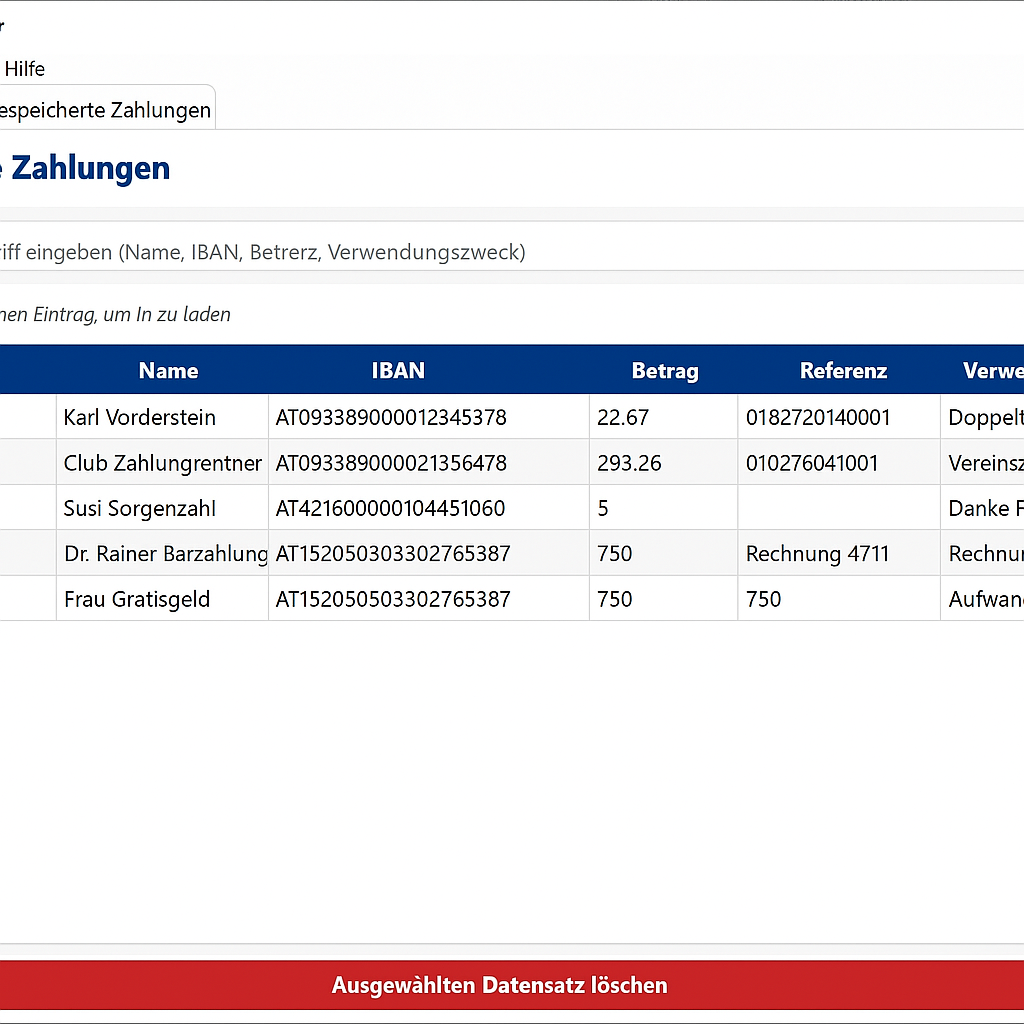Click reference 0182720140001 cell
Image resolution: width=1024 pixels, height=1024 pixels.
coord(818,417)
